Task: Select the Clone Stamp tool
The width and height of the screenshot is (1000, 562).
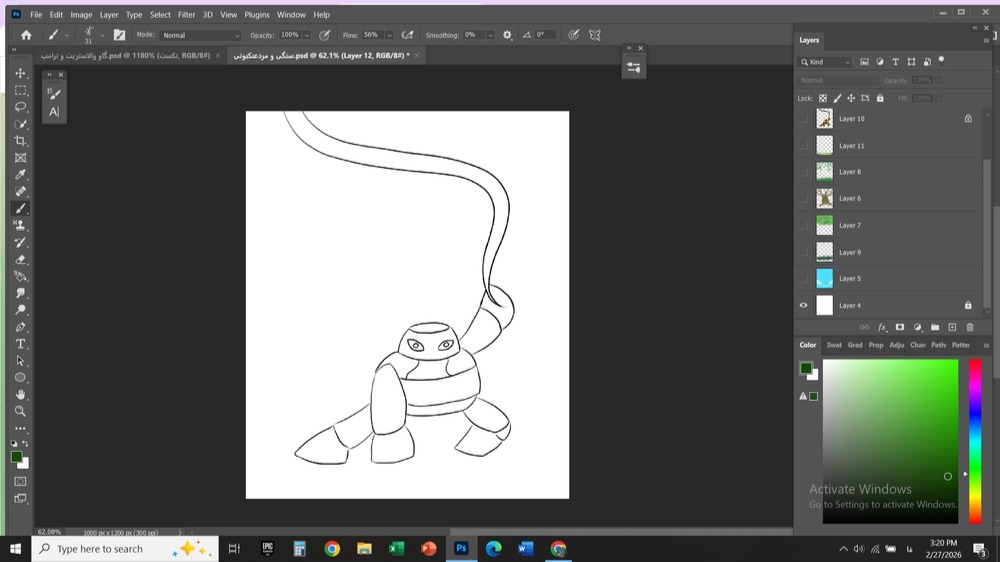Action: (x=20, y=225)
